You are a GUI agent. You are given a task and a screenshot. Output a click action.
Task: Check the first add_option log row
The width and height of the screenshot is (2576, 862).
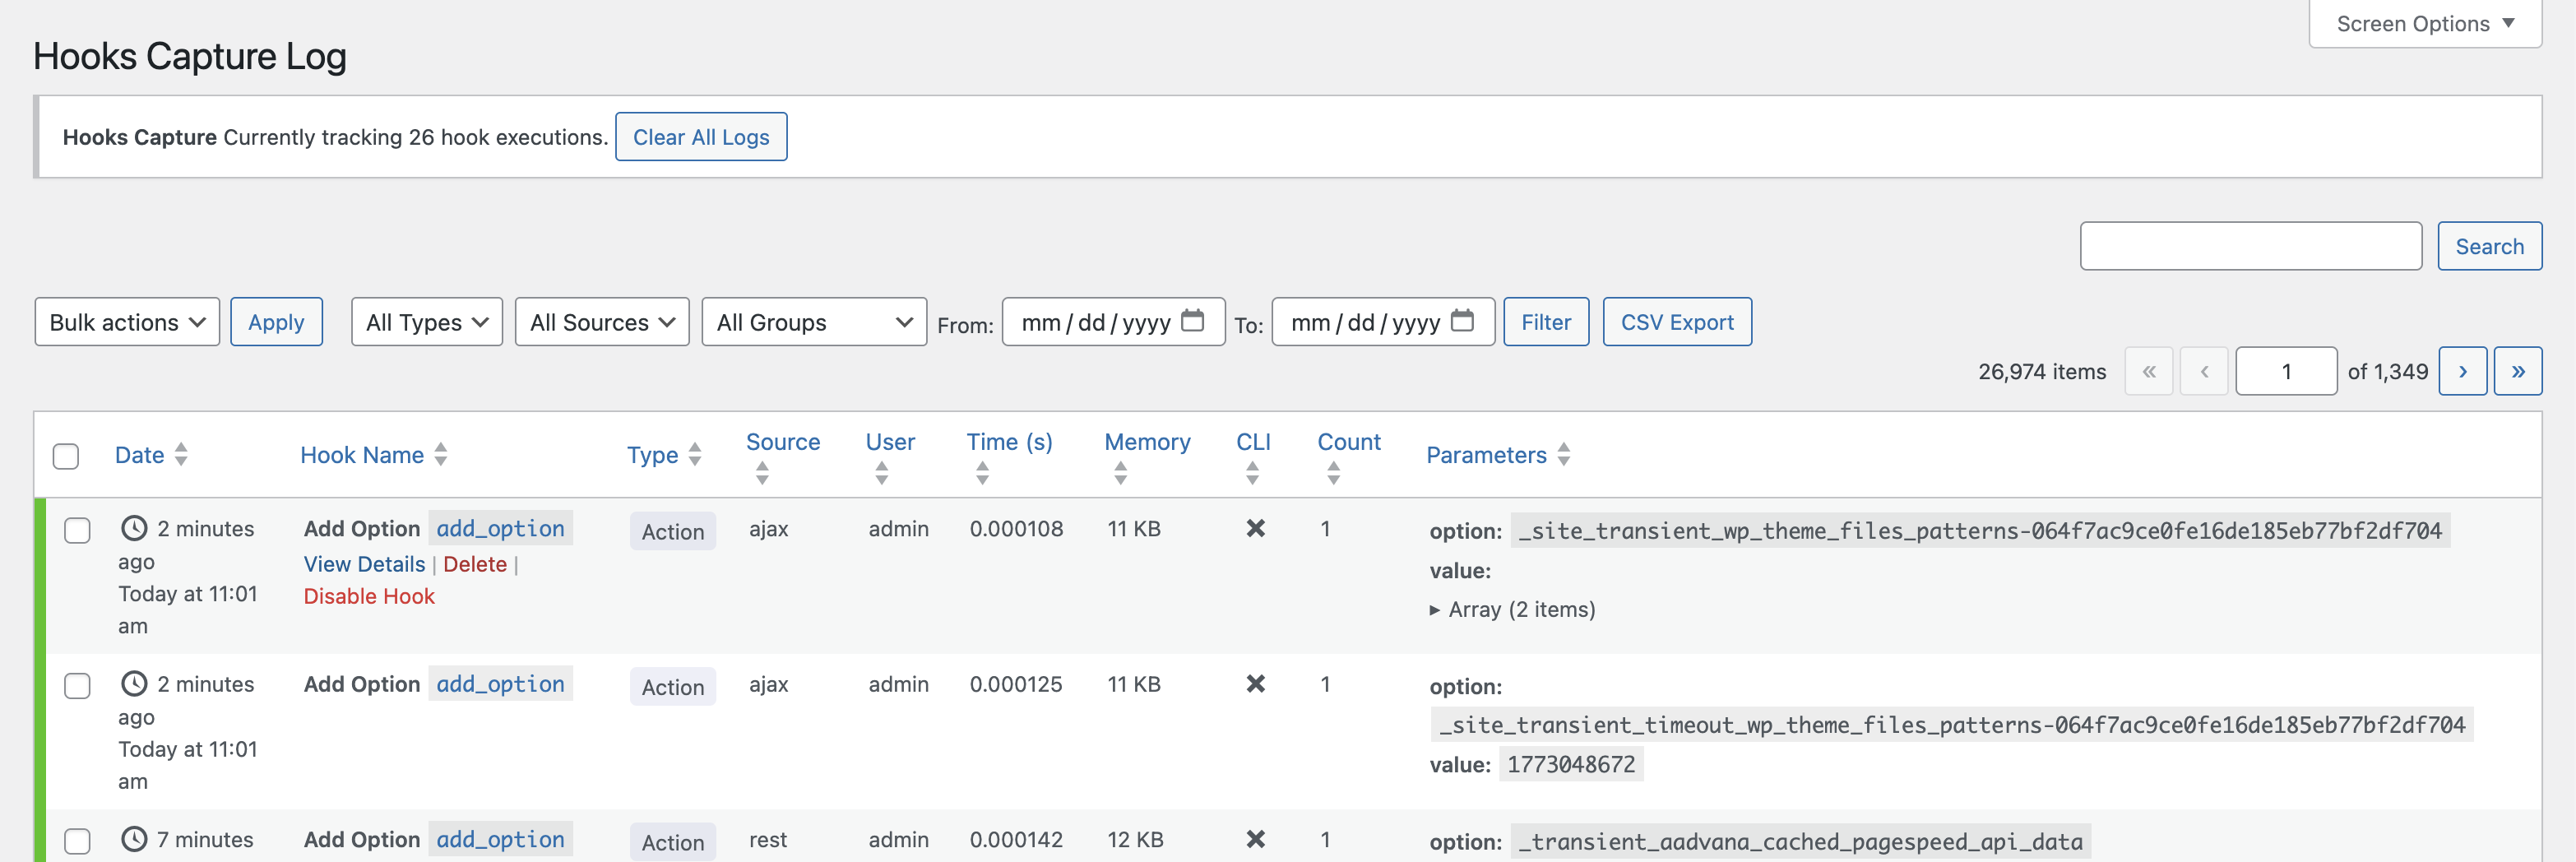click(x=77, y=530)
